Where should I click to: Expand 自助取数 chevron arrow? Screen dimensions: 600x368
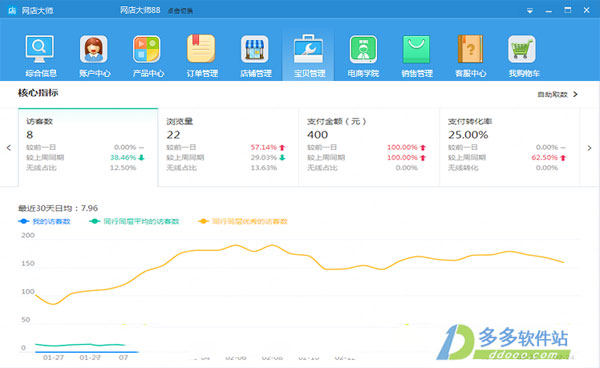[x=575, y=94]
